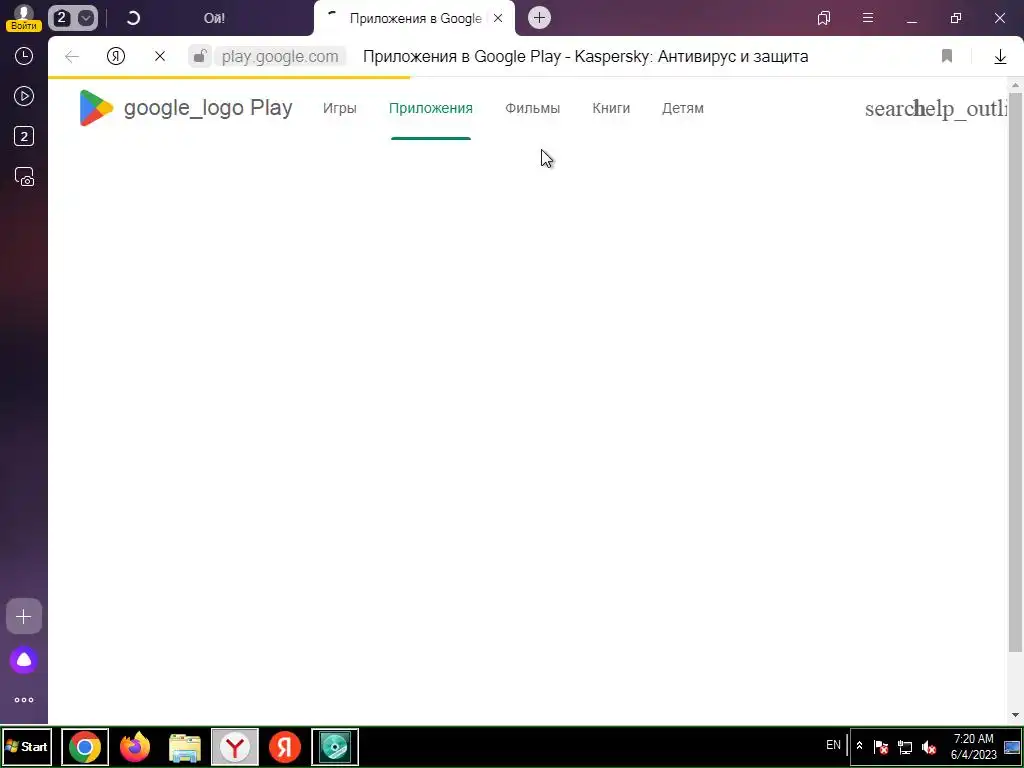Open the green disc taskbar application
The height and width of the screenshot is (768, 1024).
click(x=335, y=746)
